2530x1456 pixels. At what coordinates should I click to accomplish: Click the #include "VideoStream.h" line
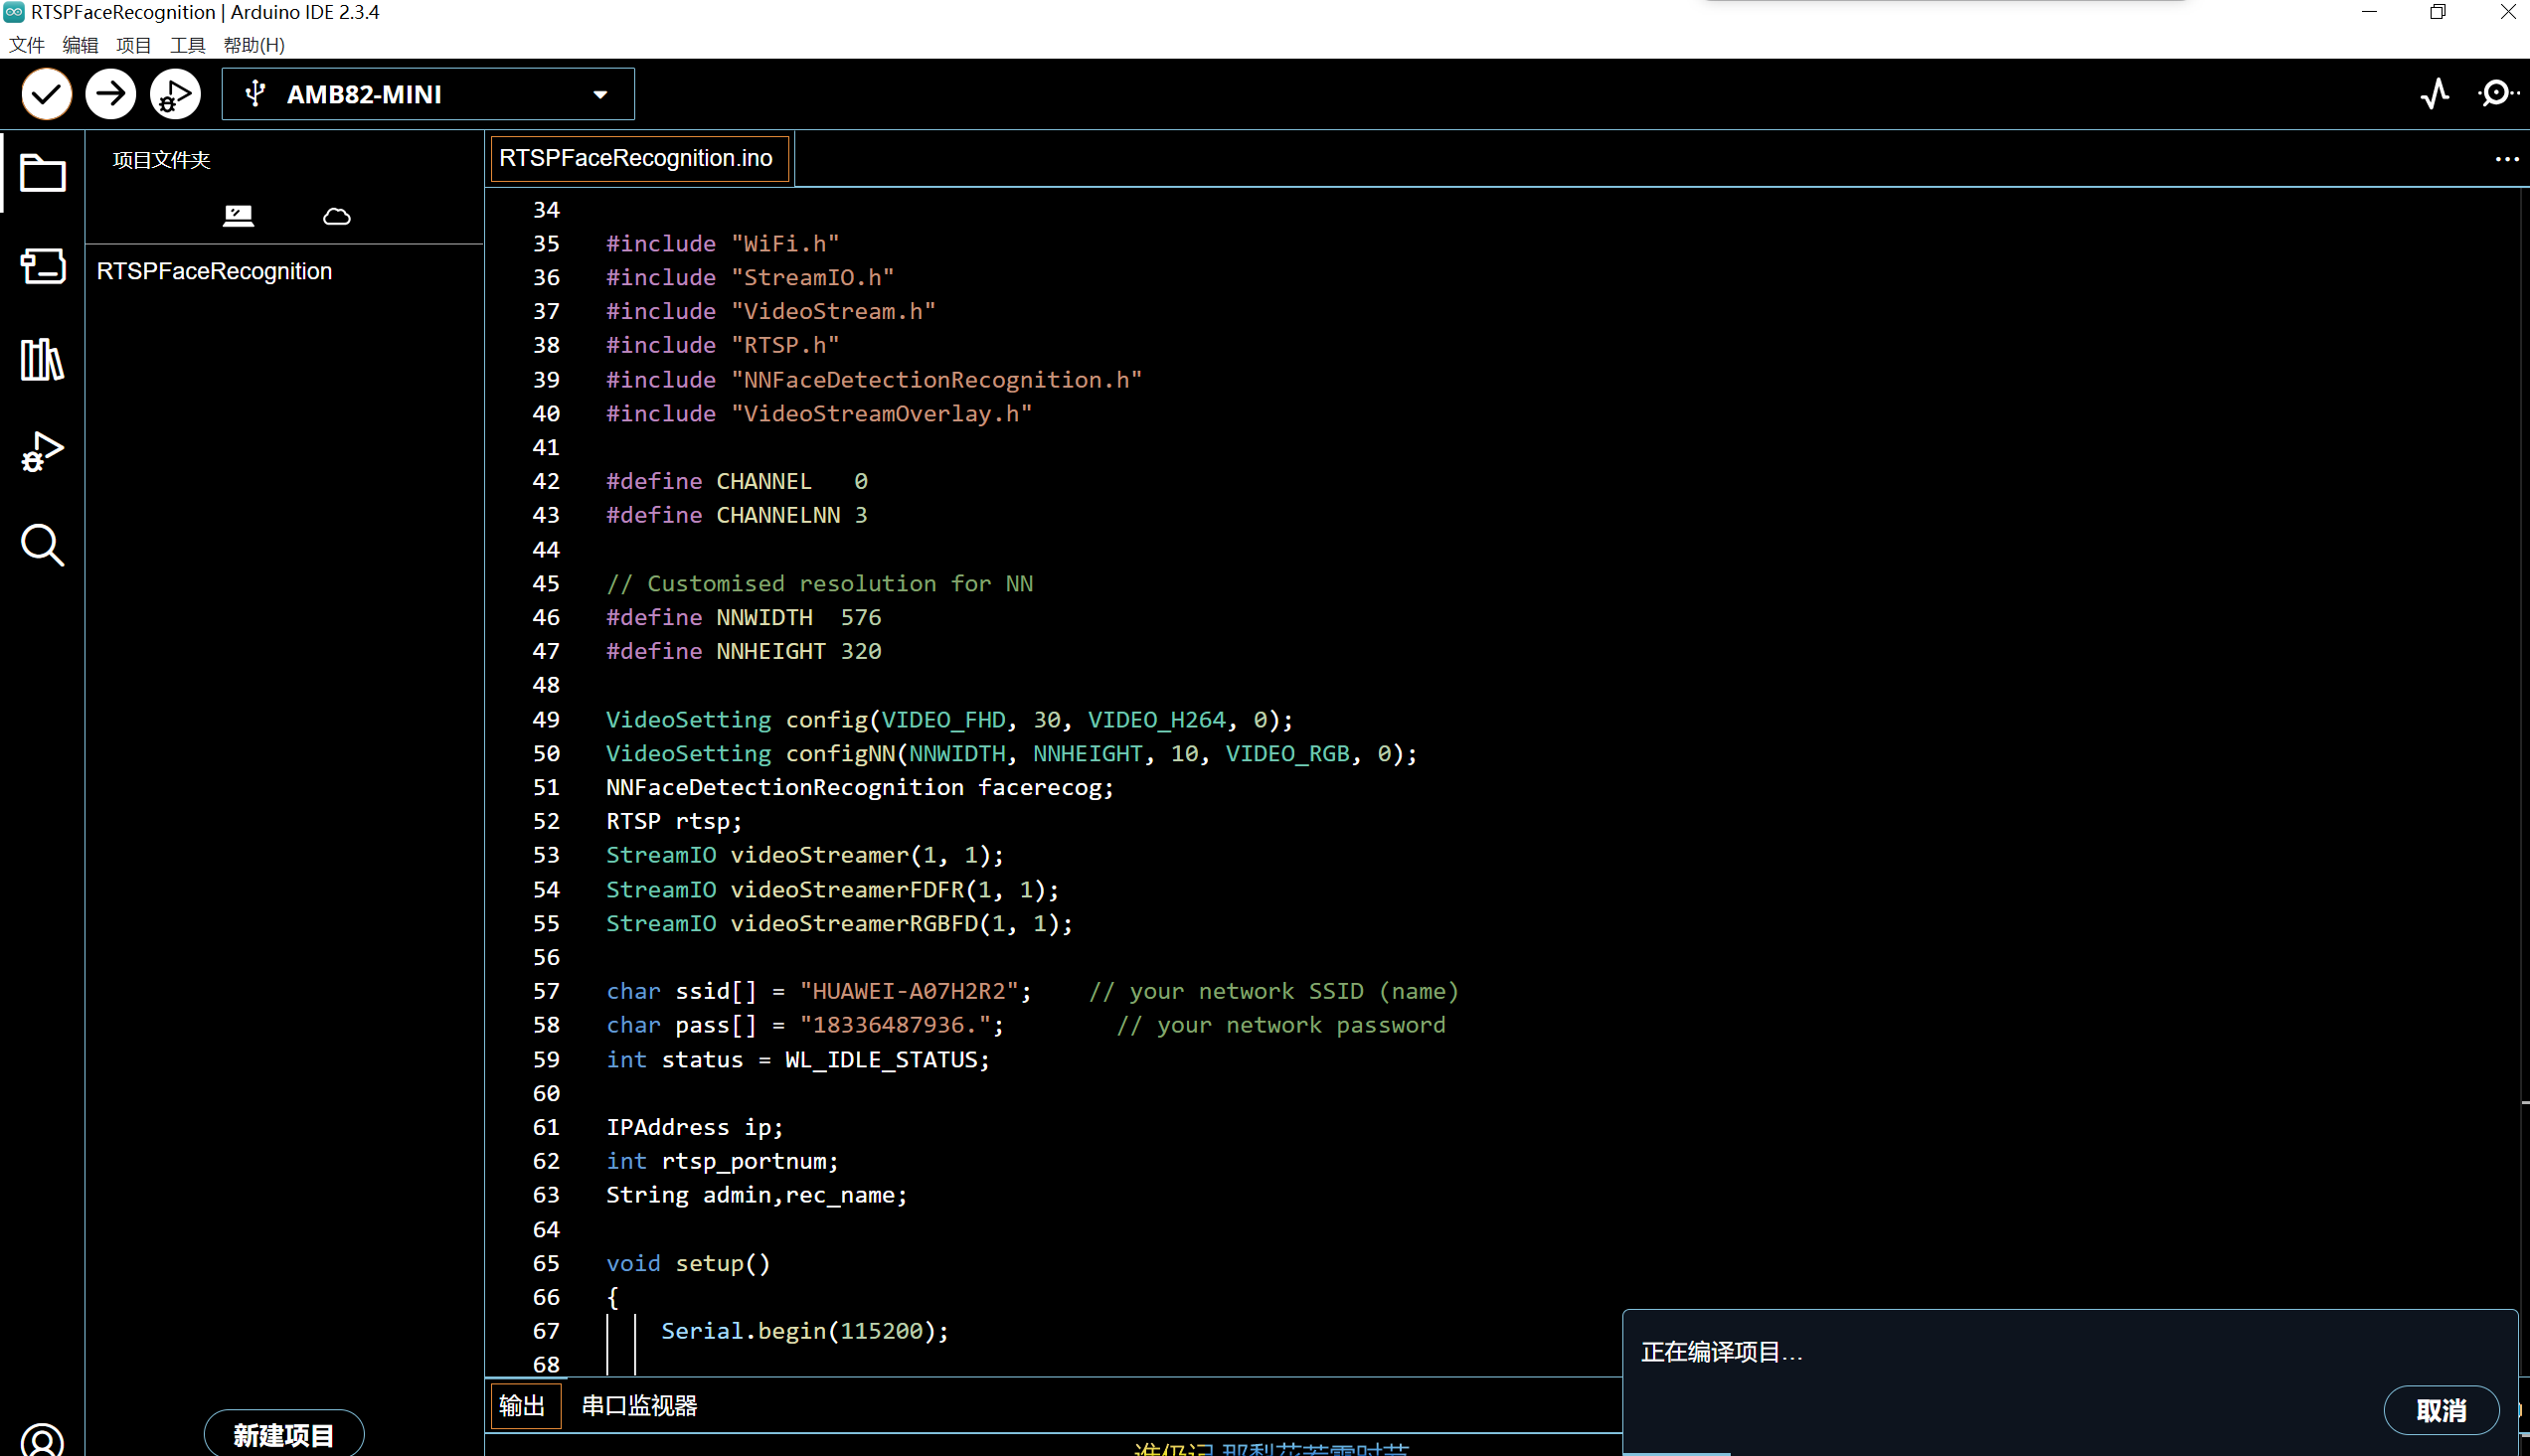click(771, 311)
